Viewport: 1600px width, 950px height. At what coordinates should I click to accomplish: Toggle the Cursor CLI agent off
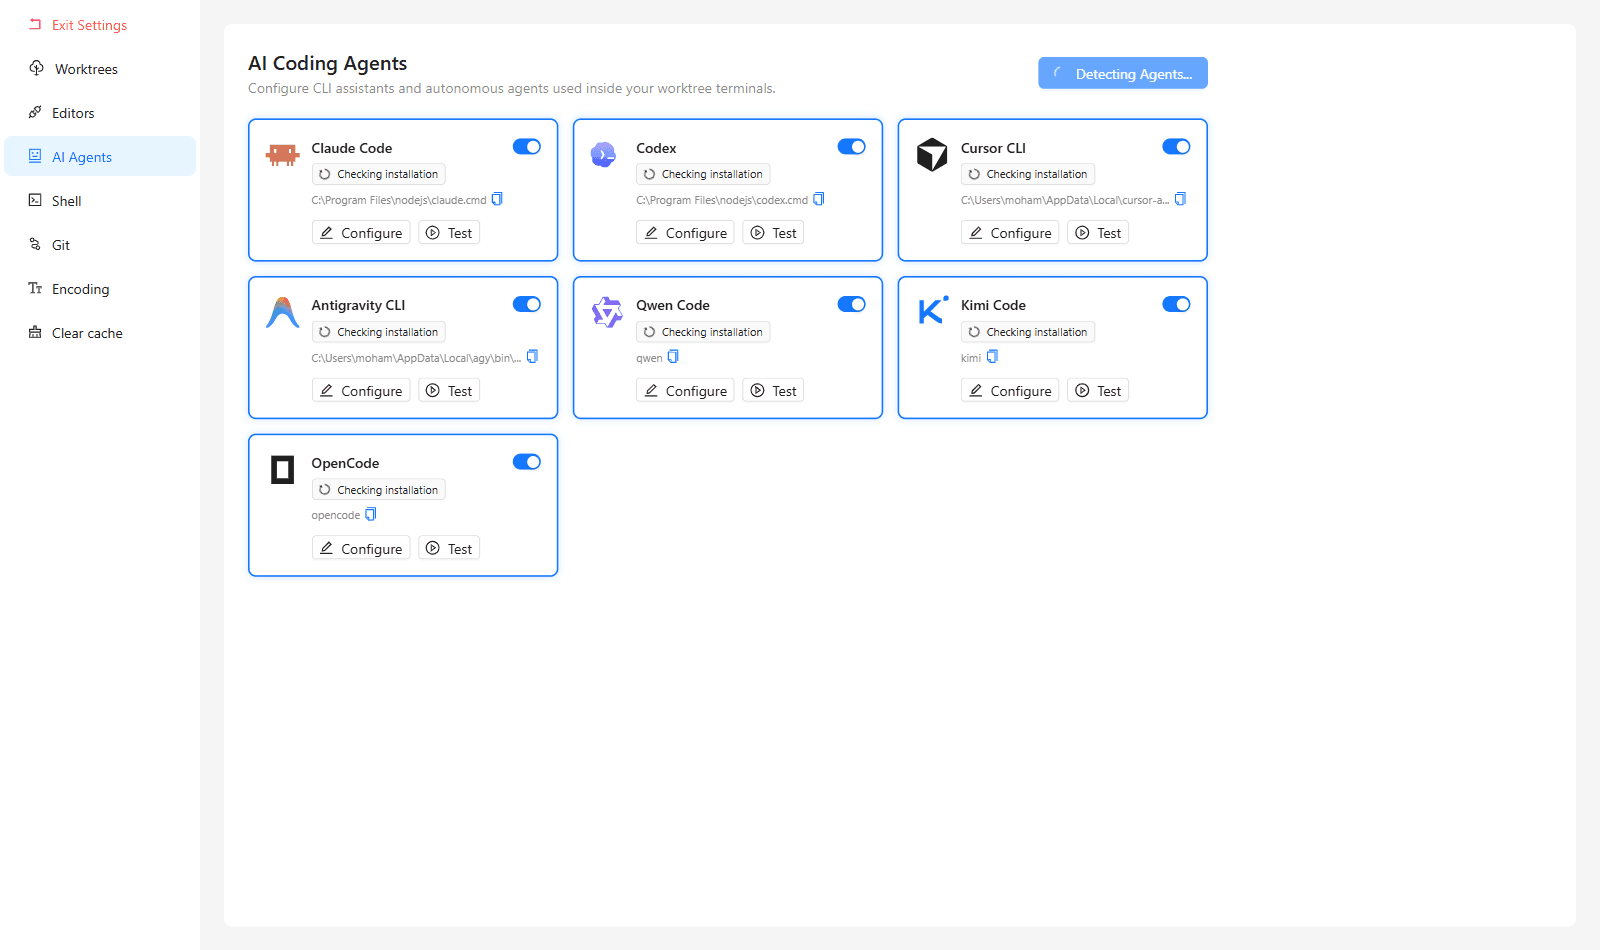tap(1176, 147)
